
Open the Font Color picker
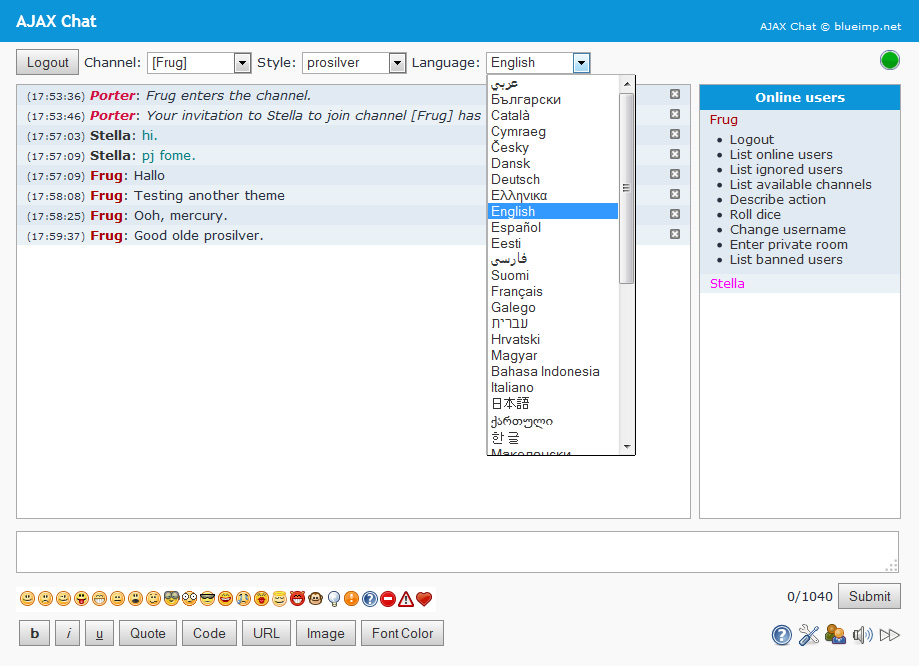pyautogui.click(x=402, y=633)
